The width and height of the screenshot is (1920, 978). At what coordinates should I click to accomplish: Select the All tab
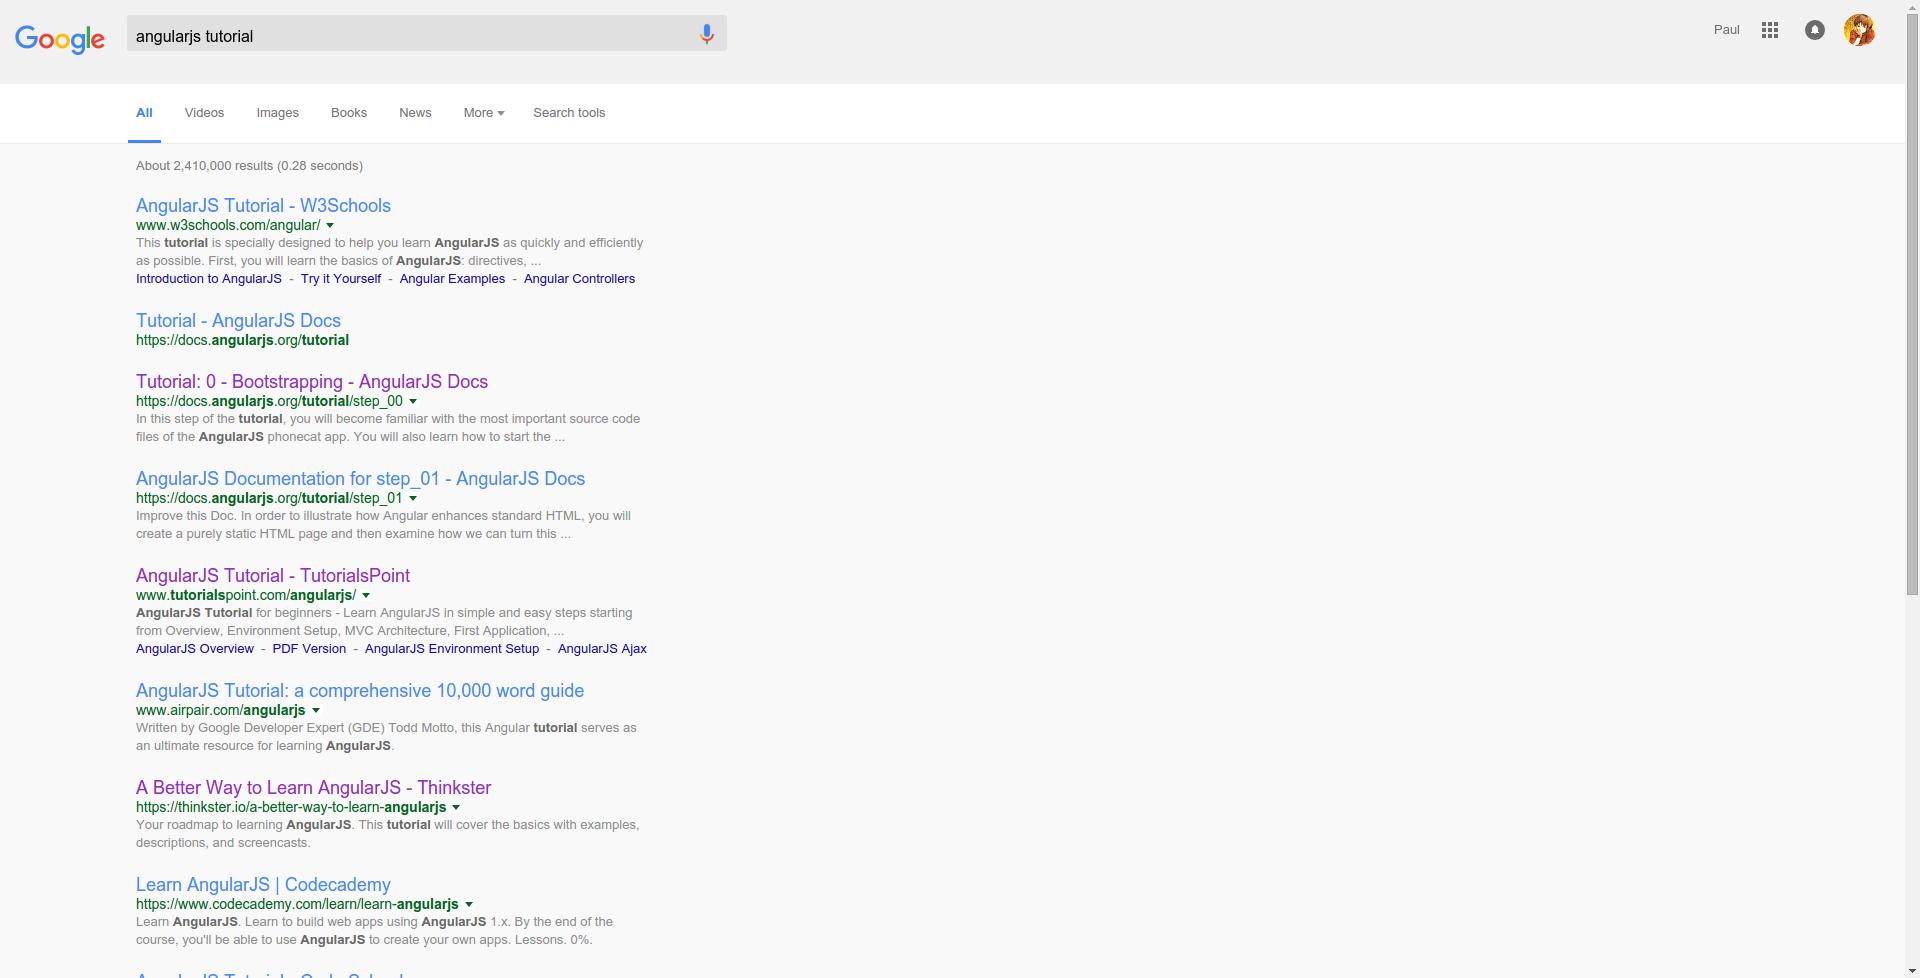click(144, 113)
